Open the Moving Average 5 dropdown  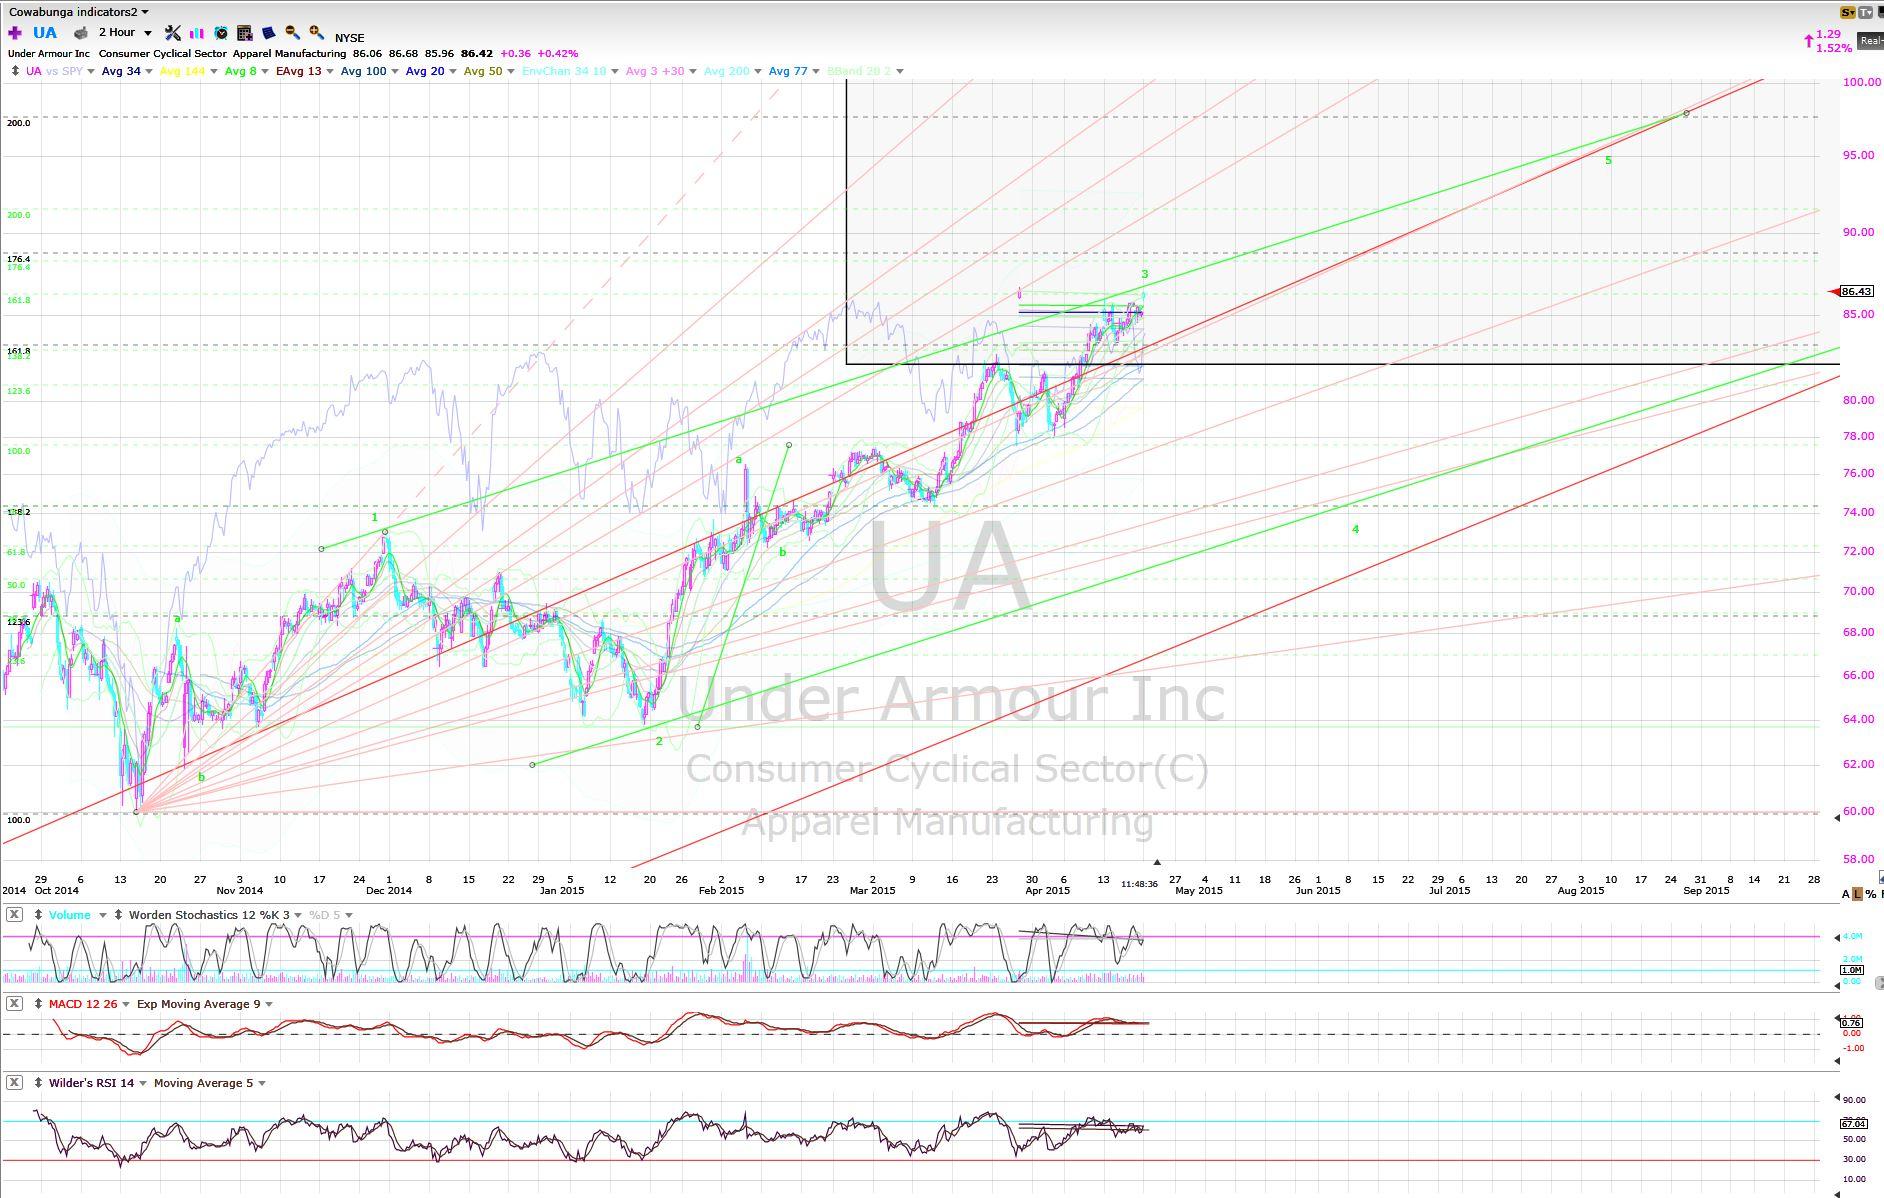coord(262,1083)
